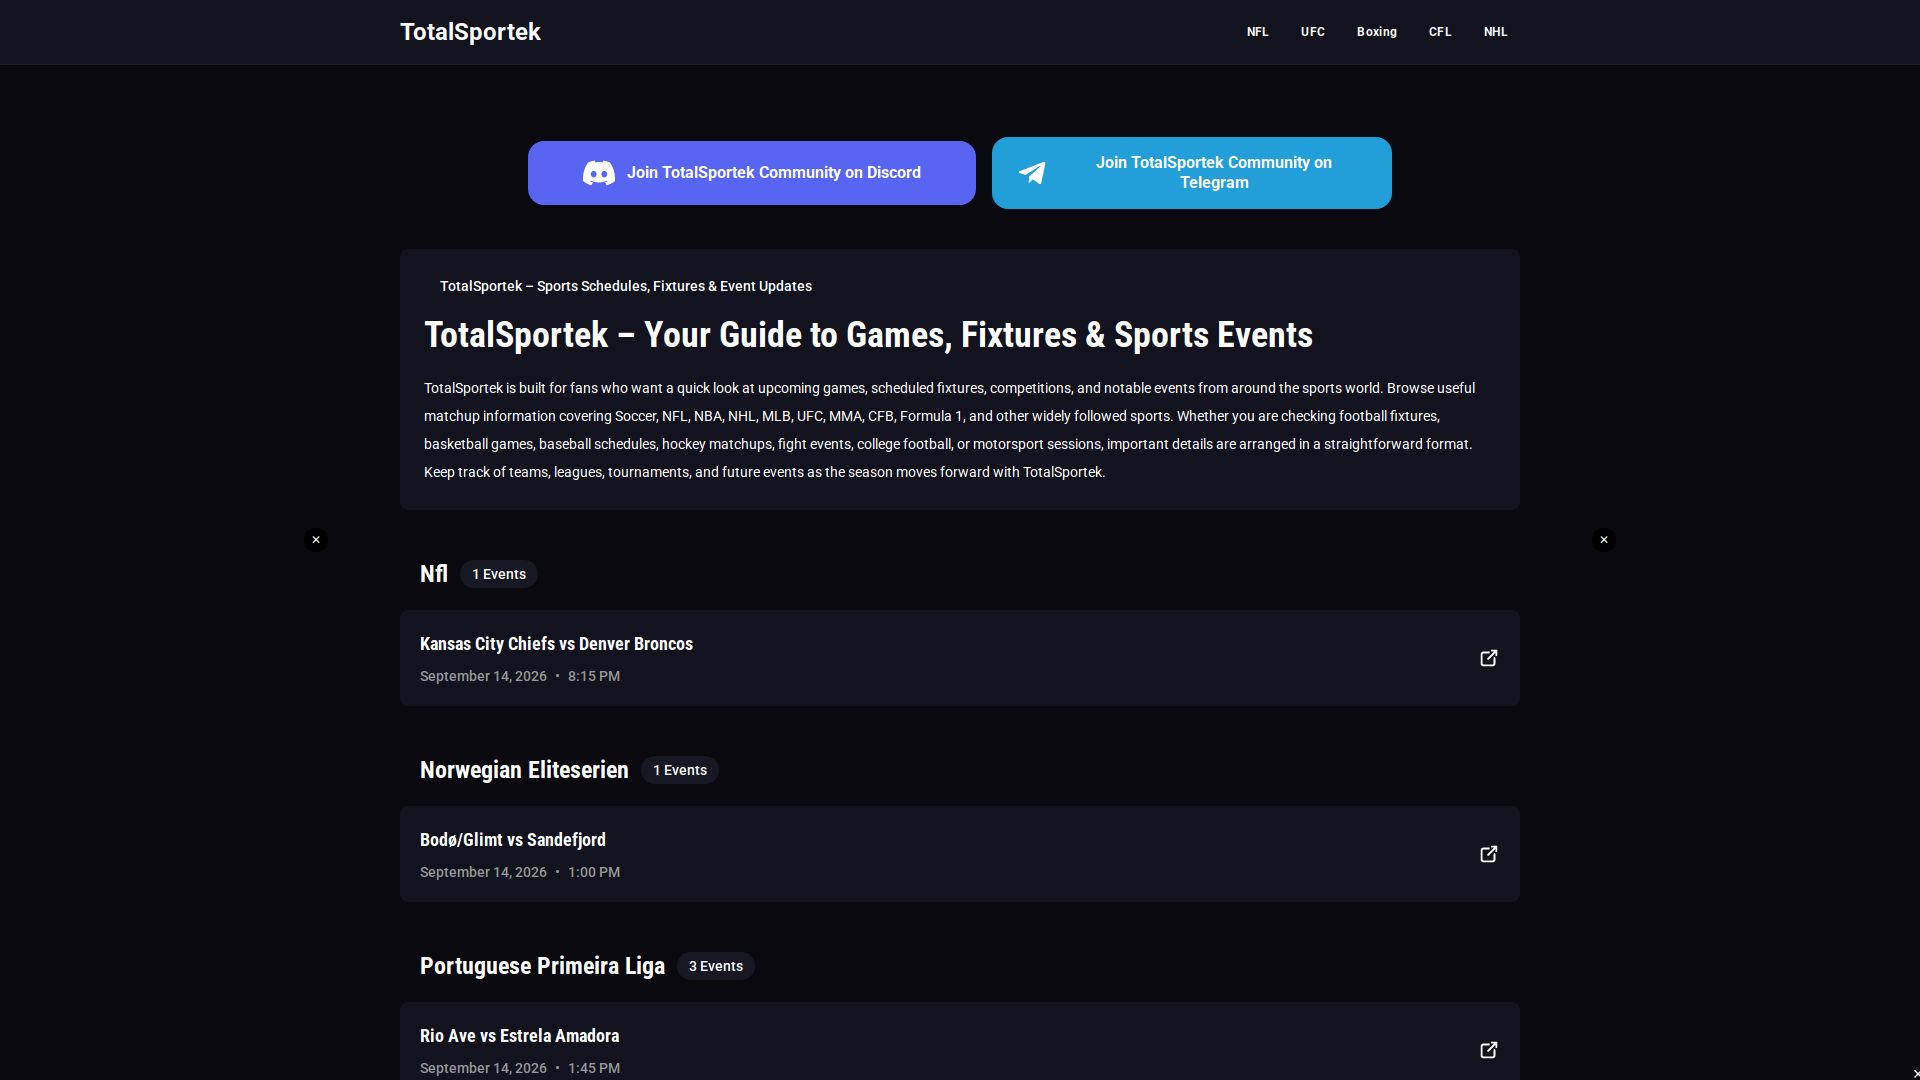
Task: Click the '8:15 PM' time of Chiefs game
Action: coord(594,676)
